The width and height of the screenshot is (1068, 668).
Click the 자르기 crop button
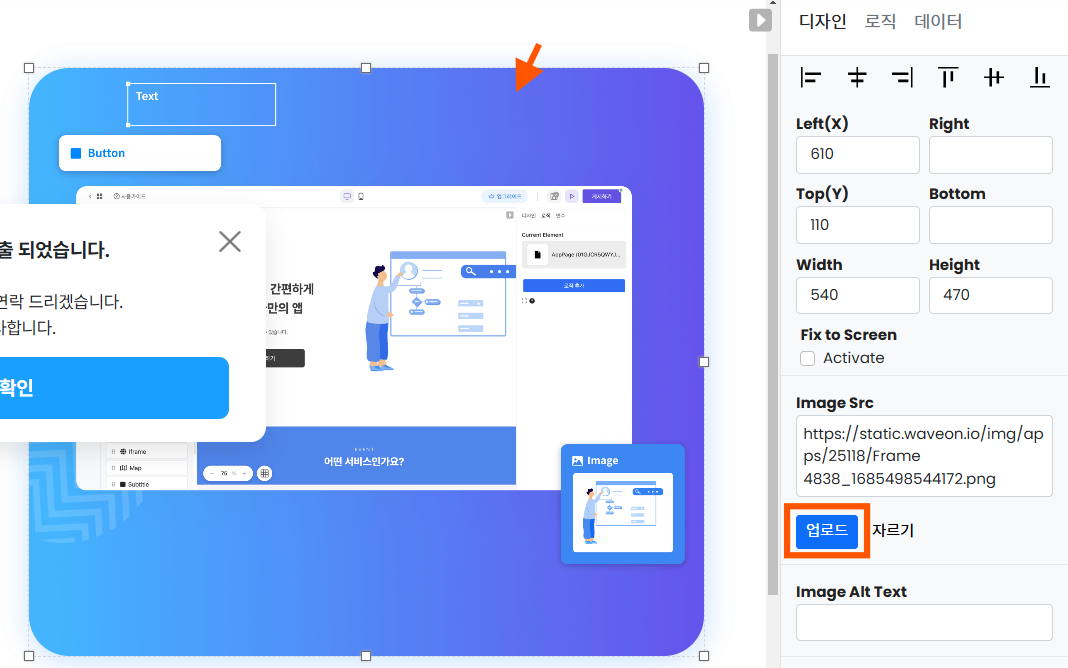pyautogui.click(x=892, y=531)
